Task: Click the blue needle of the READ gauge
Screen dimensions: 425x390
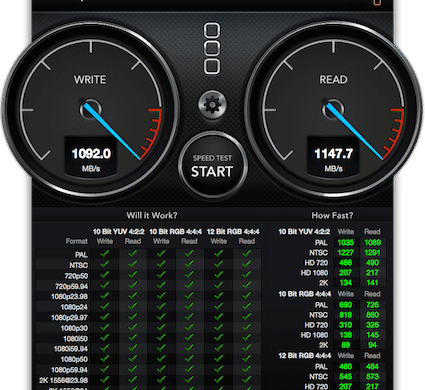Action: pos(354,131)
